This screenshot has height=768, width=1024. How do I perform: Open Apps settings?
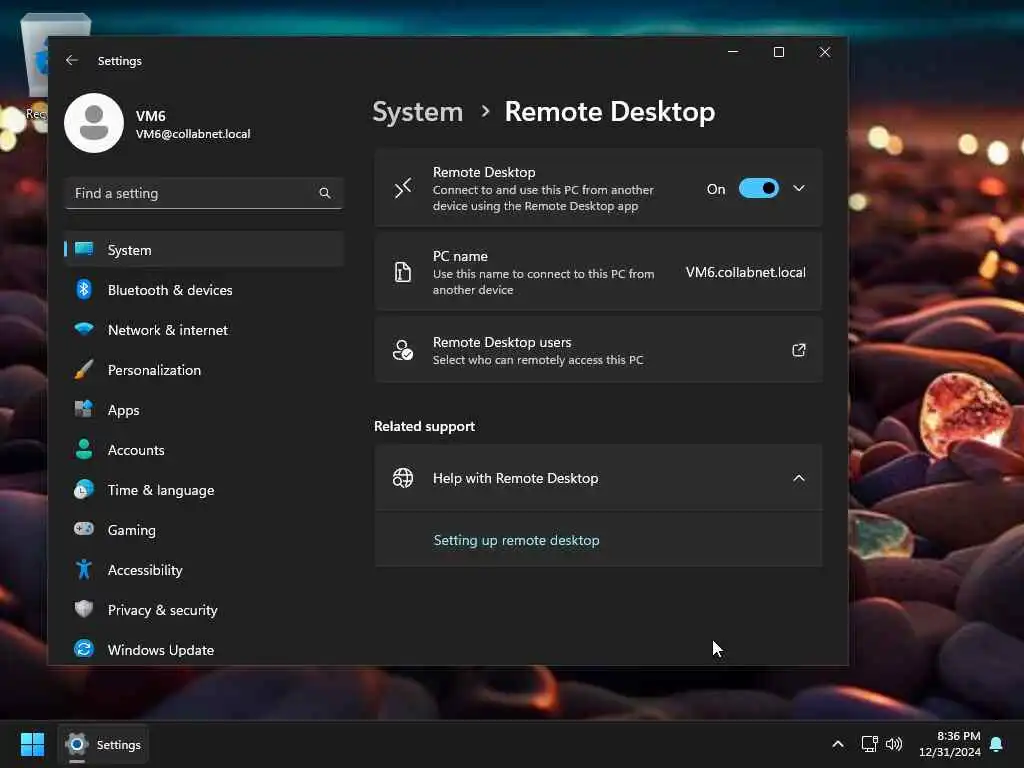point(204,410)
